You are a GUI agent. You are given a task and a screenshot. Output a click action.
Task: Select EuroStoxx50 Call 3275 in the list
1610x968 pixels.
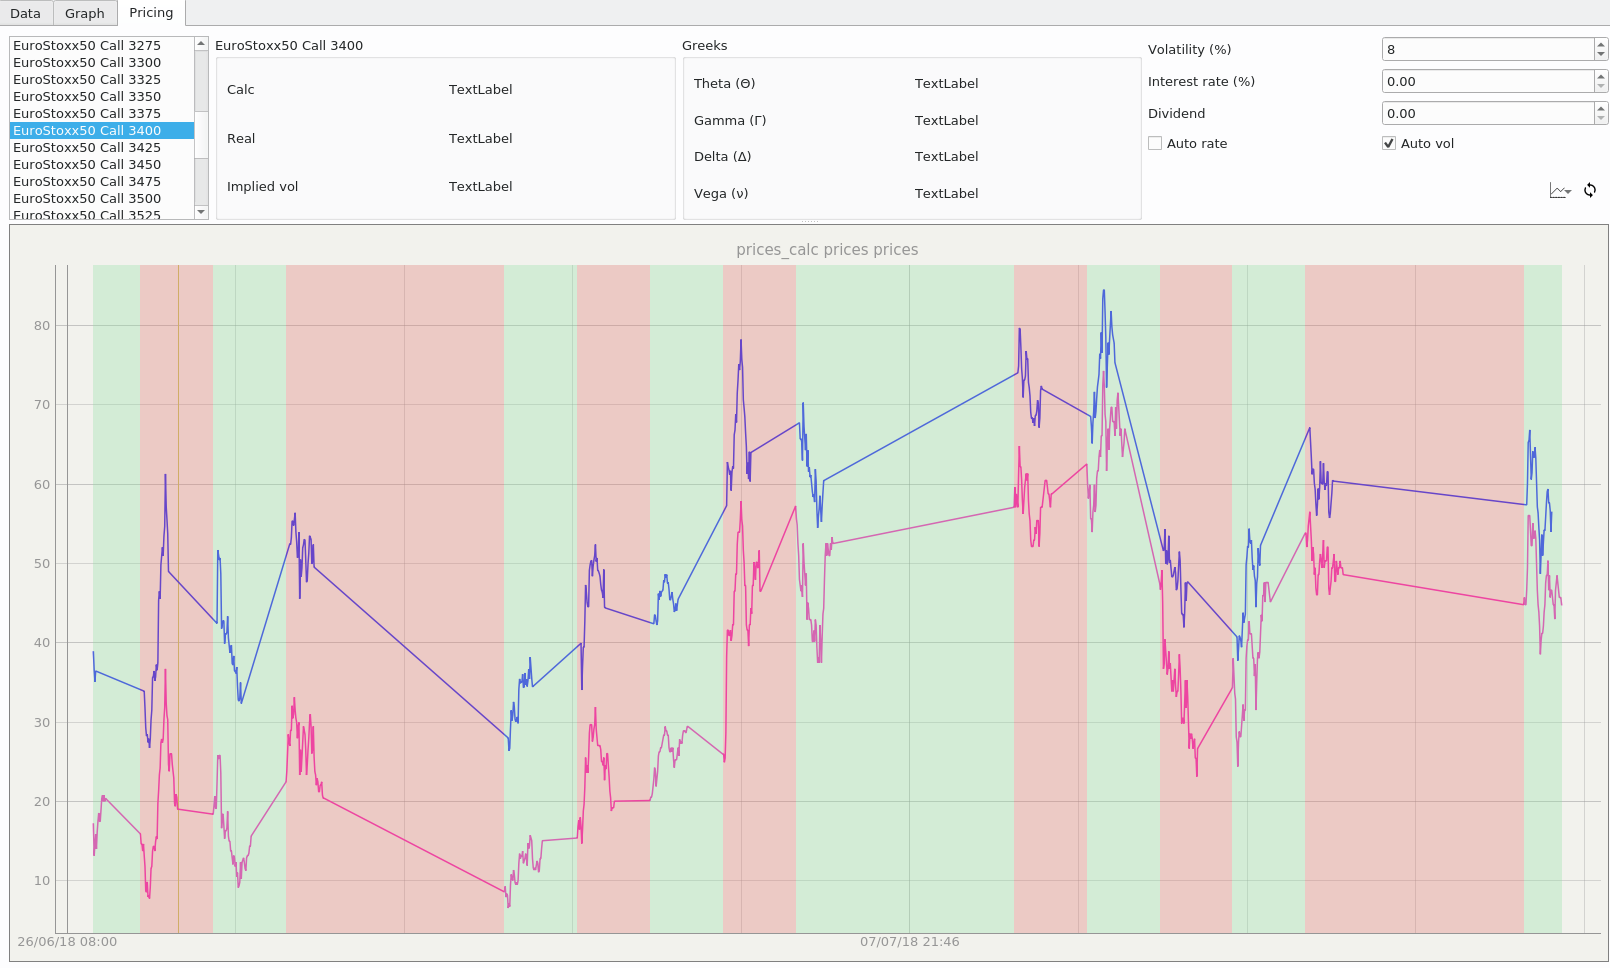tap(102, 45)
